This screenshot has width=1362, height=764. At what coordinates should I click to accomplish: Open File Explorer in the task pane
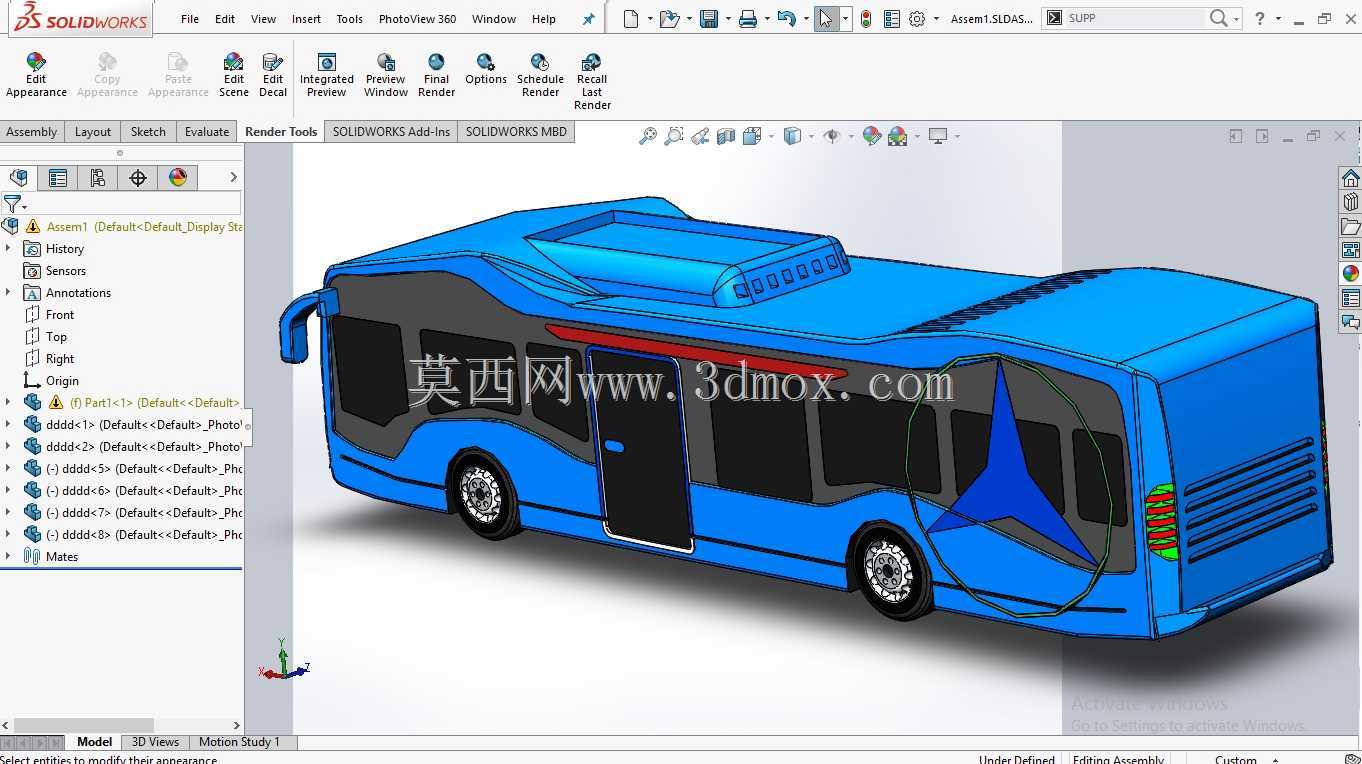click(x=1350, y=226)
